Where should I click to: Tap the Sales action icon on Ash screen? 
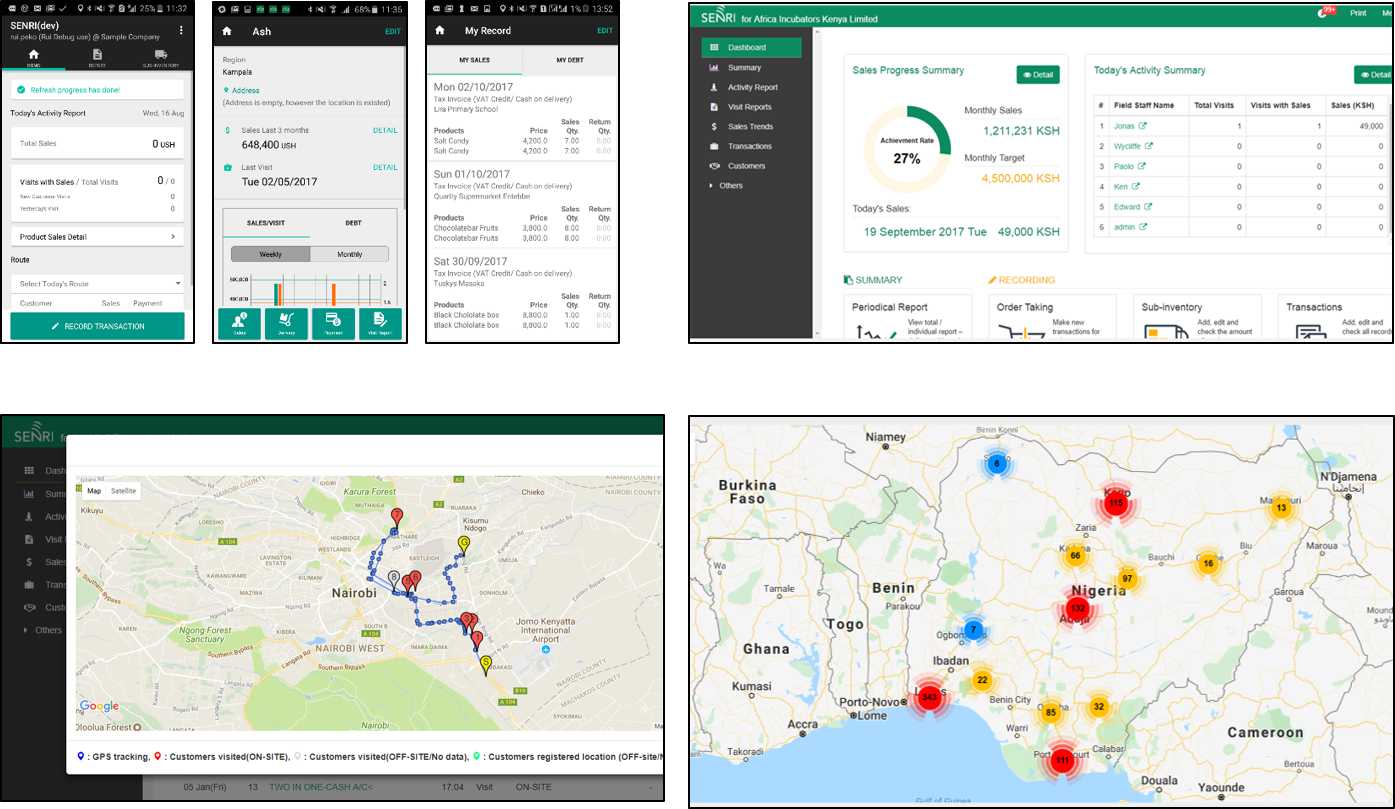[240, 324]
